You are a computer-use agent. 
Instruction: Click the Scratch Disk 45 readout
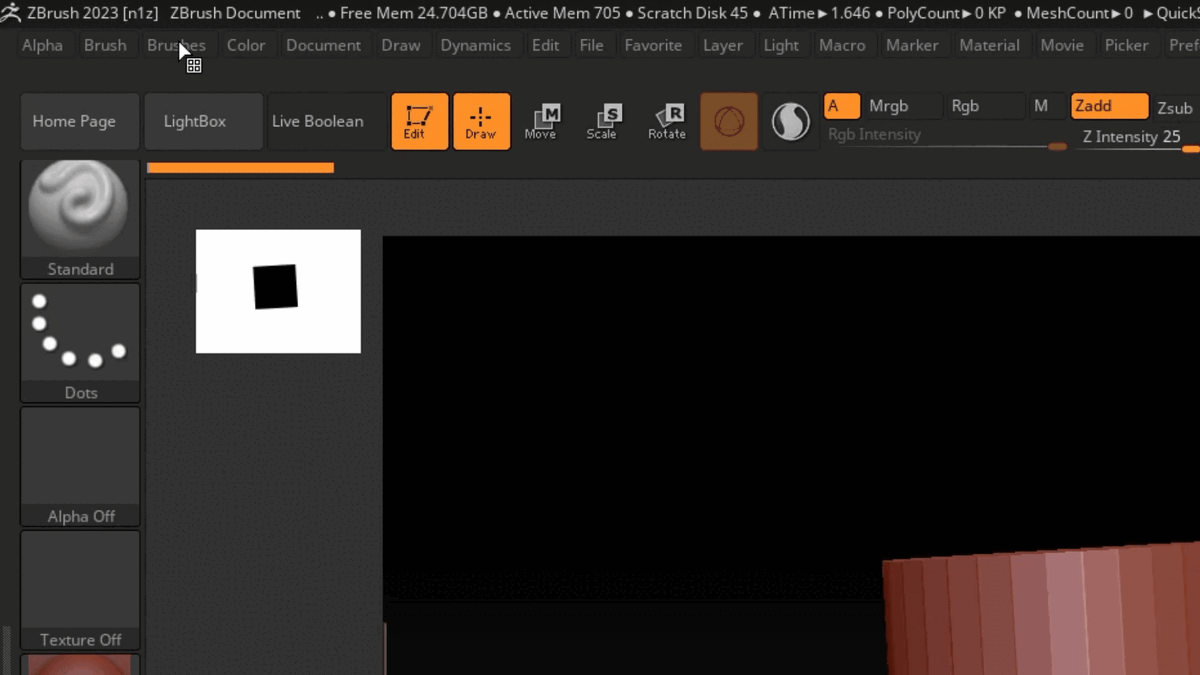coord(692,13)
